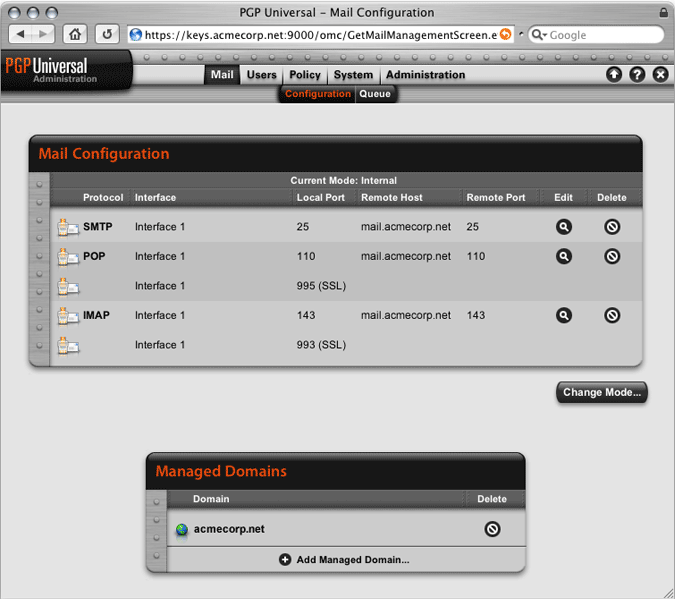This screenshot has width=675, height=599.
Task: Open help with the question mark icon
Action: tap(637, 74)
